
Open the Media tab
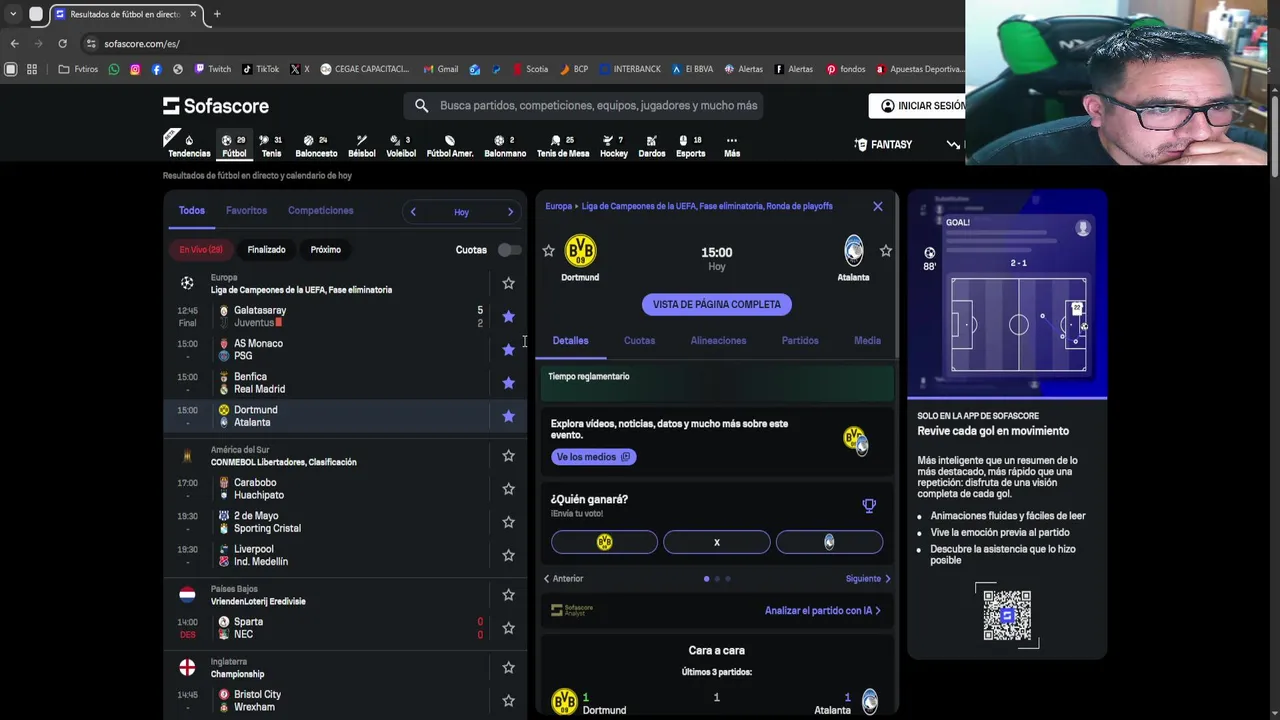pyautogui.click(x=867, y=341)
